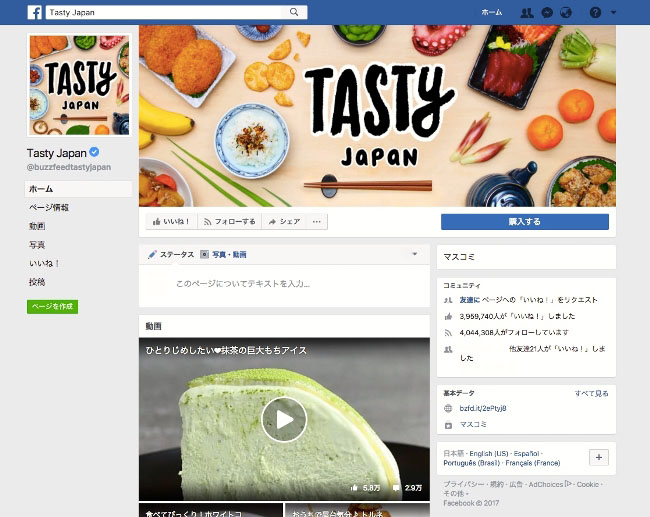650x517 pixels.
Task: Click the いいね！ like button under cover
Action: tap(171, 221)
